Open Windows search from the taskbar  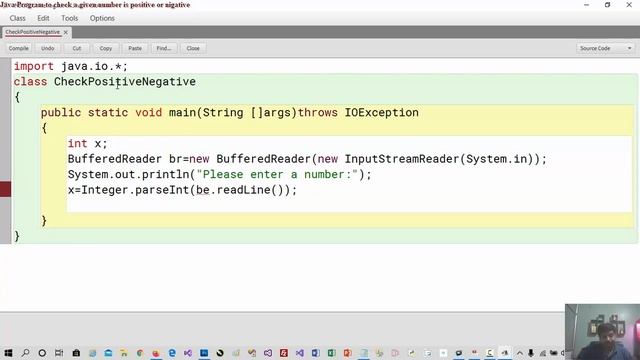[x=25, y=353]
